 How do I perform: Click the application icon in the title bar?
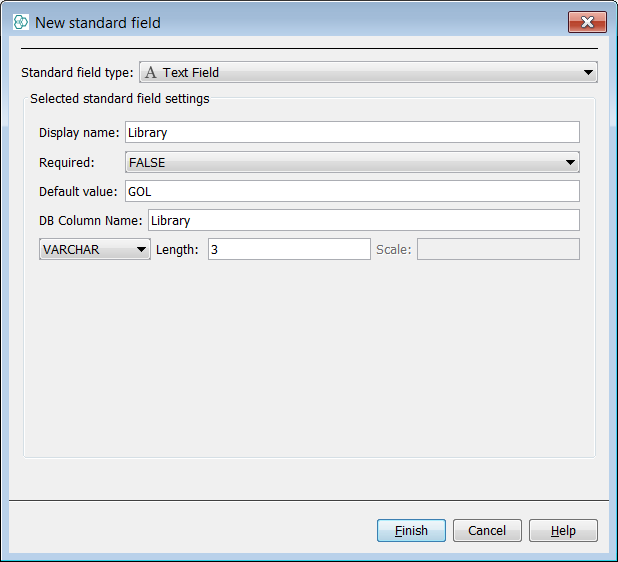pyautogui.click(x=20, y=22)
